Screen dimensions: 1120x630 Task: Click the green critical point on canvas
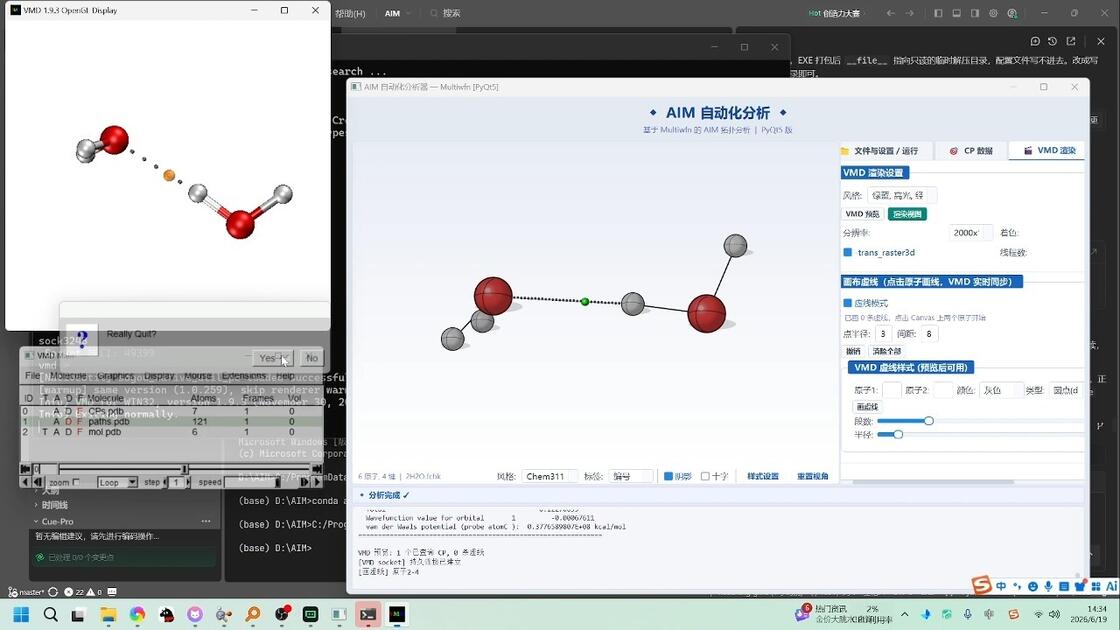[x=585, y=301]
